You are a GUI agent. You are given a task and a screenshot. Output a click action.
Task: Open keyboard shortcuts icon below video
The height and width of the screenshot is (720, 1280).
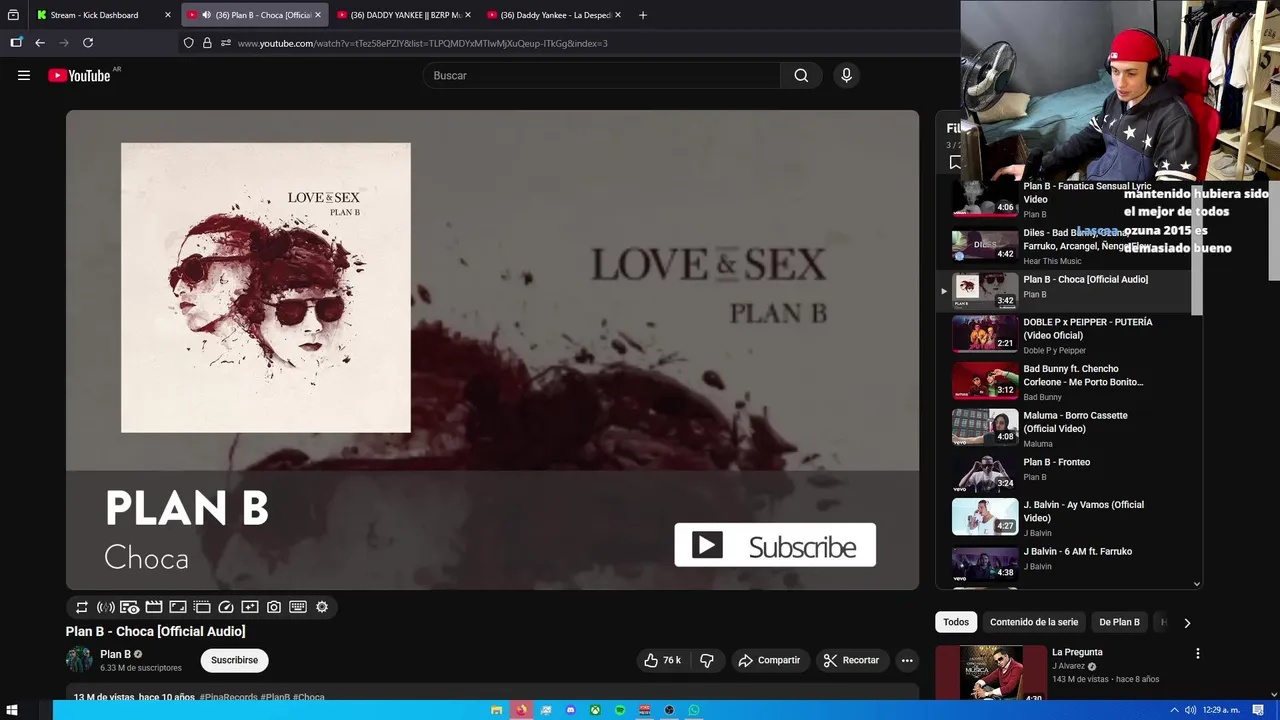[298, 607]
